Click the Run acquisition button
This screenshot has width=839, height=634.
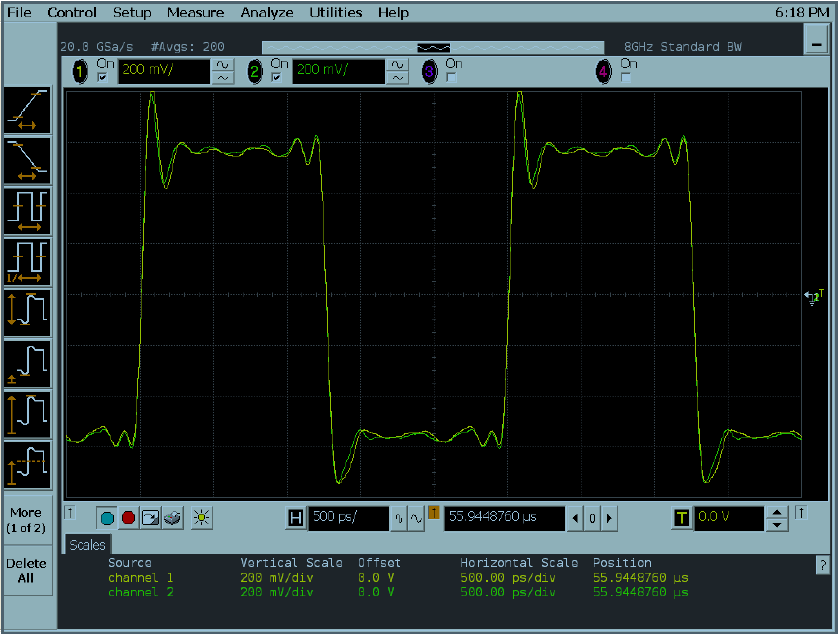108,518
